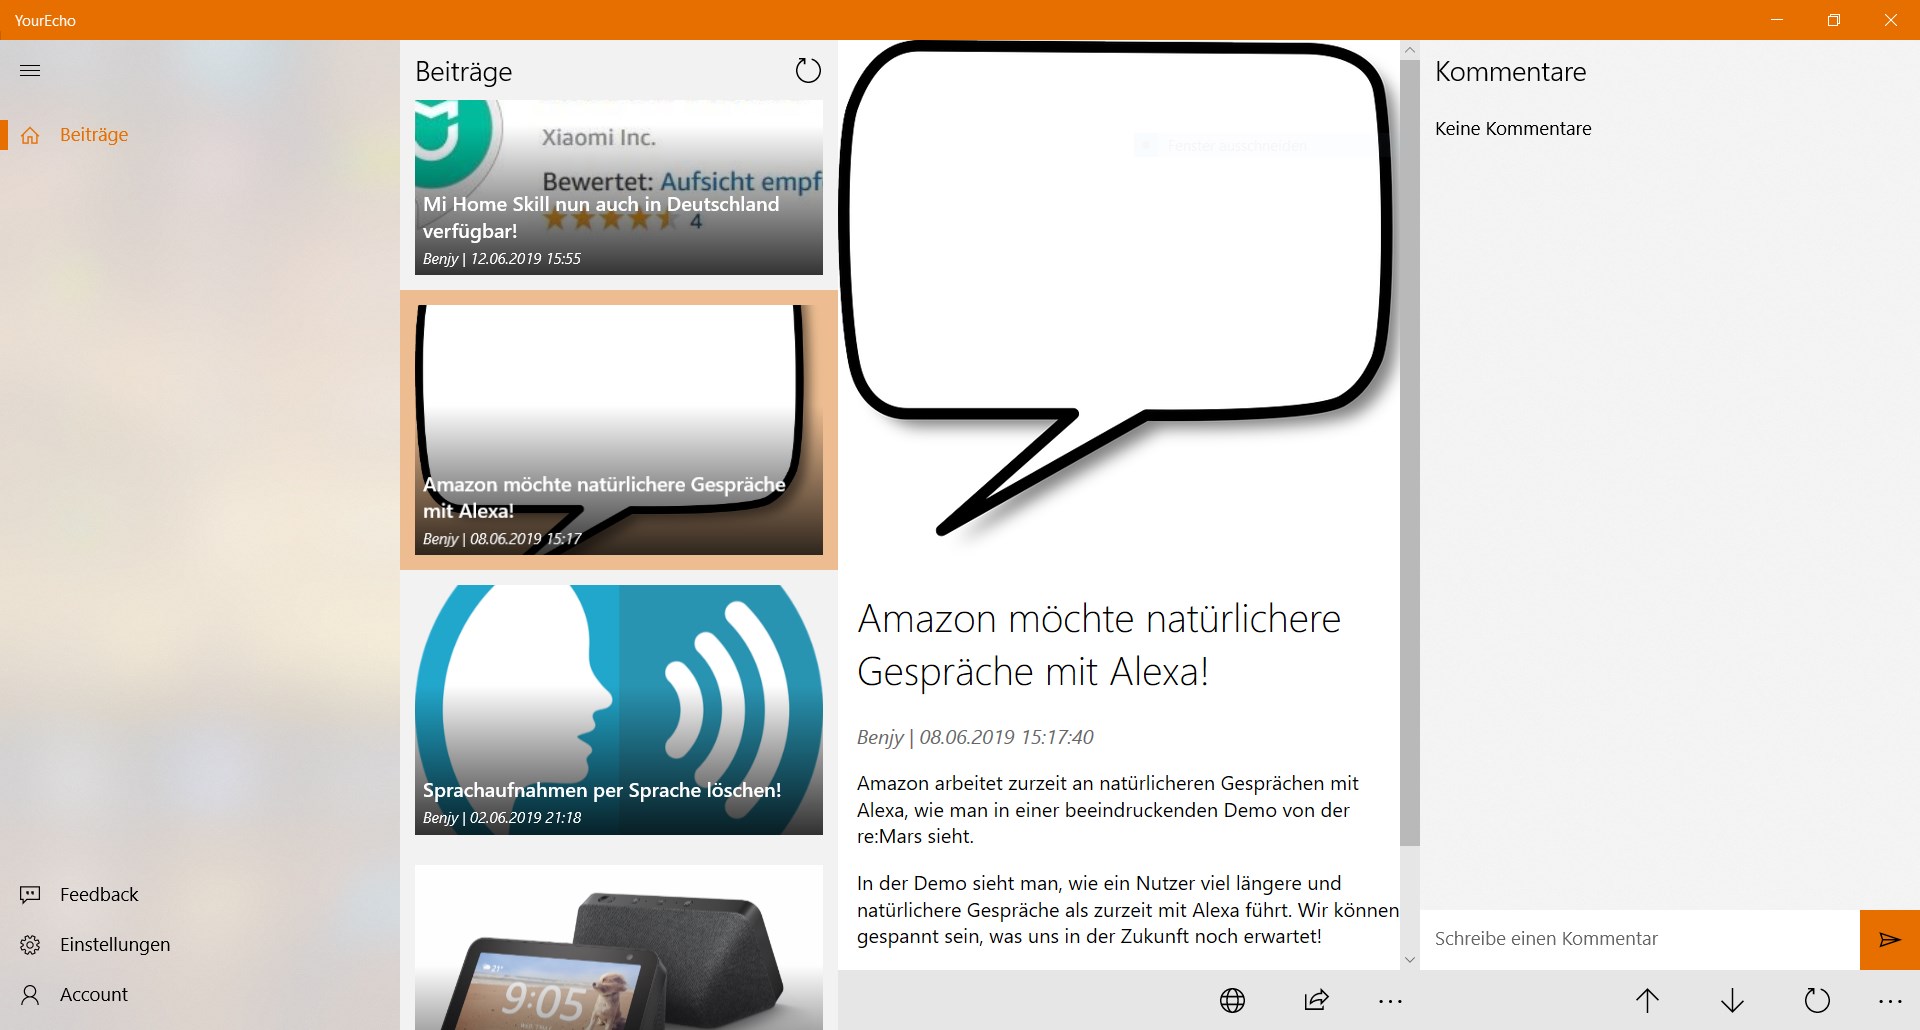Click the Kommentare heading
The height and width of the screenshot is (1030, 1920).
1510,71
